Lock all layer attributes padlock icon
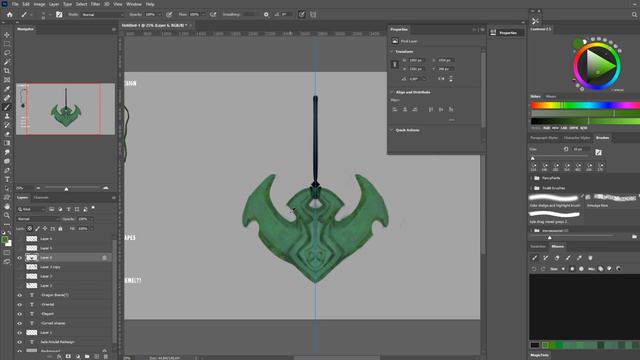Screen dimensions: 640x360 60,229
